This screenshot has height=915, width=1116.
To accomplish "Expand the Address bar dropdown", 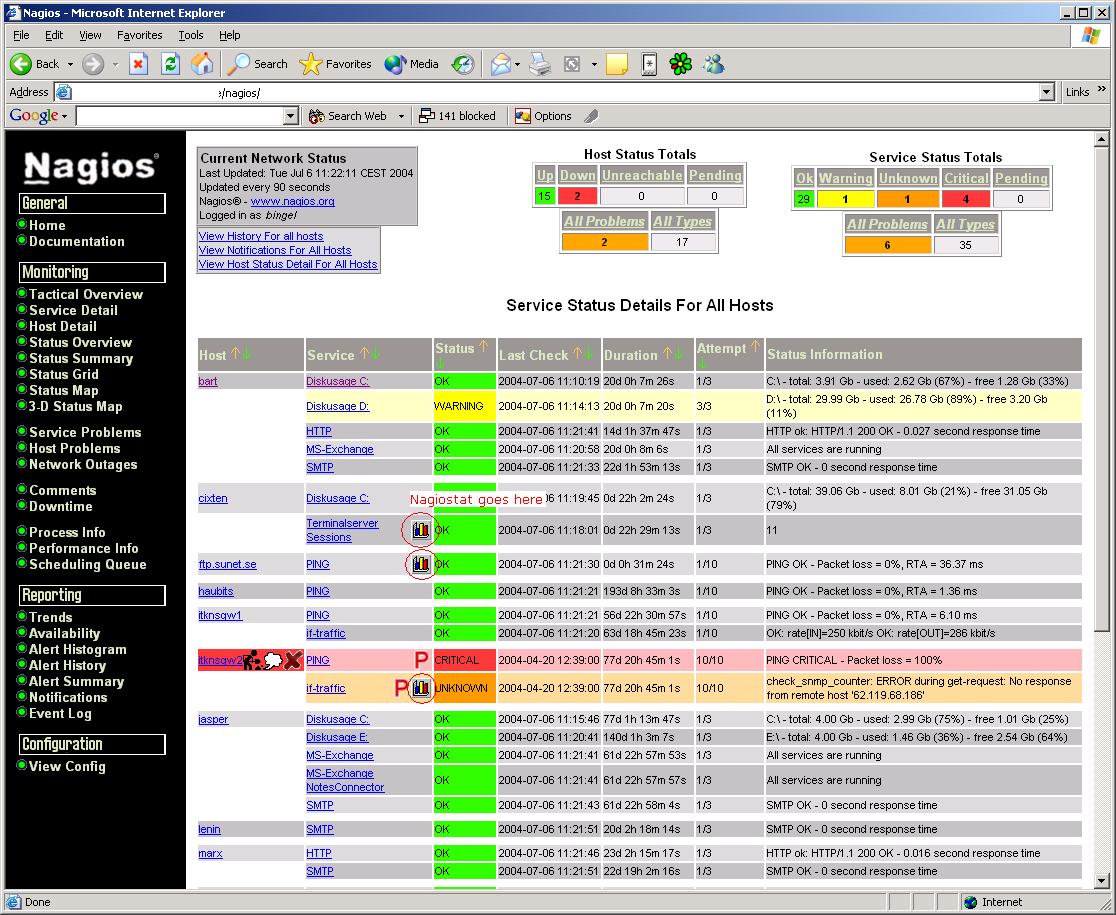I will [x=1046, y=92].
